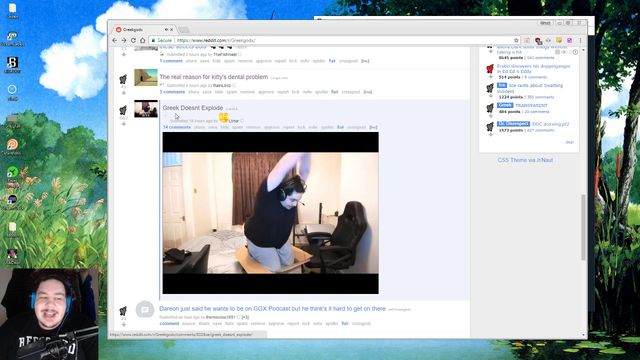Open the kitty's dental problem thumbnail
The width and height of the screenshot is (640, 360).
146,78
